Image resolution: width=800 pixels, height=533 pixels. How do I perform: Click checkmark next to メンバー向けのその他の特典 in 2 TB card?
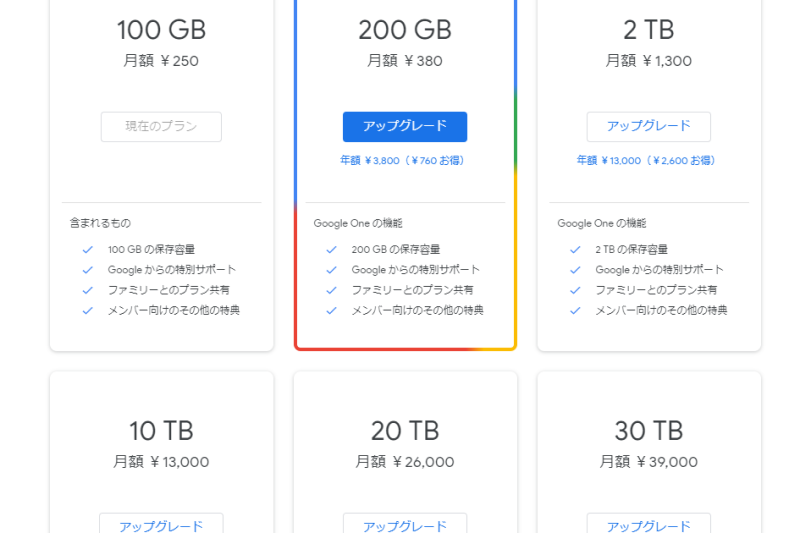(x=576, y=310)
